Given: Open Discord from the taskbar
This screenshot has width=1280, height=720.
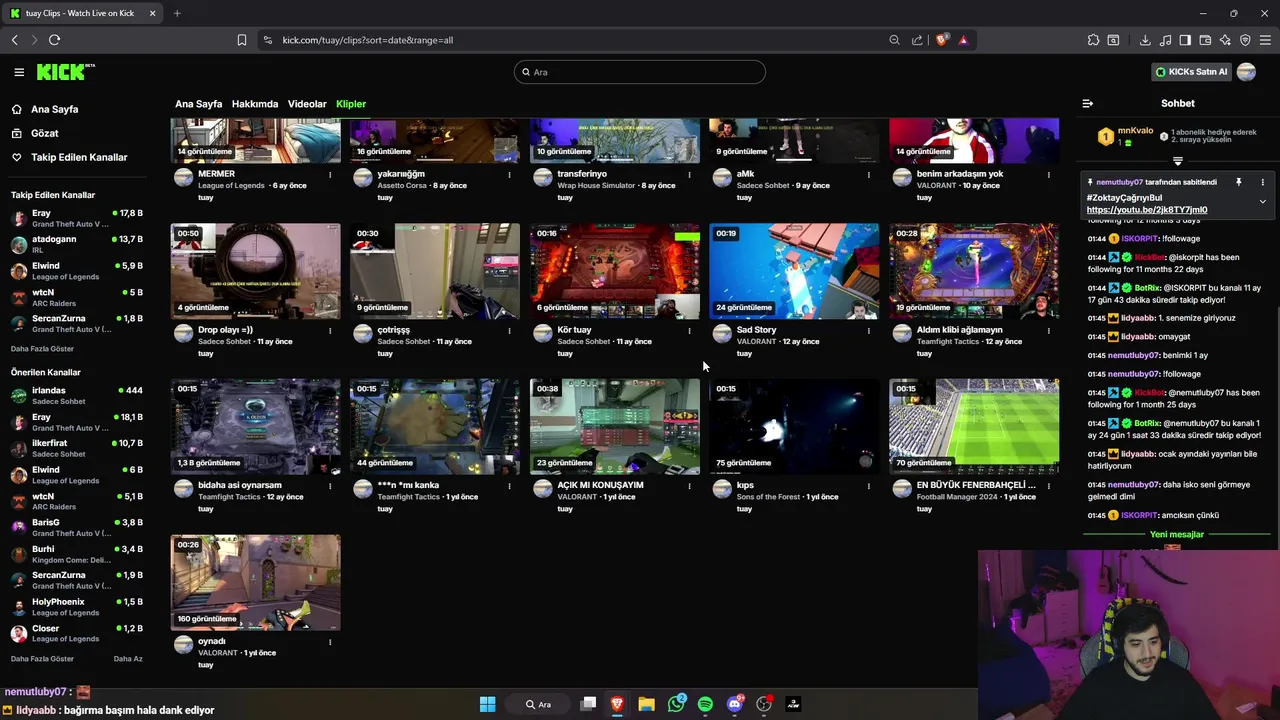Looking at the screenshot, I should pyautogui.click(x=735, y=704).
